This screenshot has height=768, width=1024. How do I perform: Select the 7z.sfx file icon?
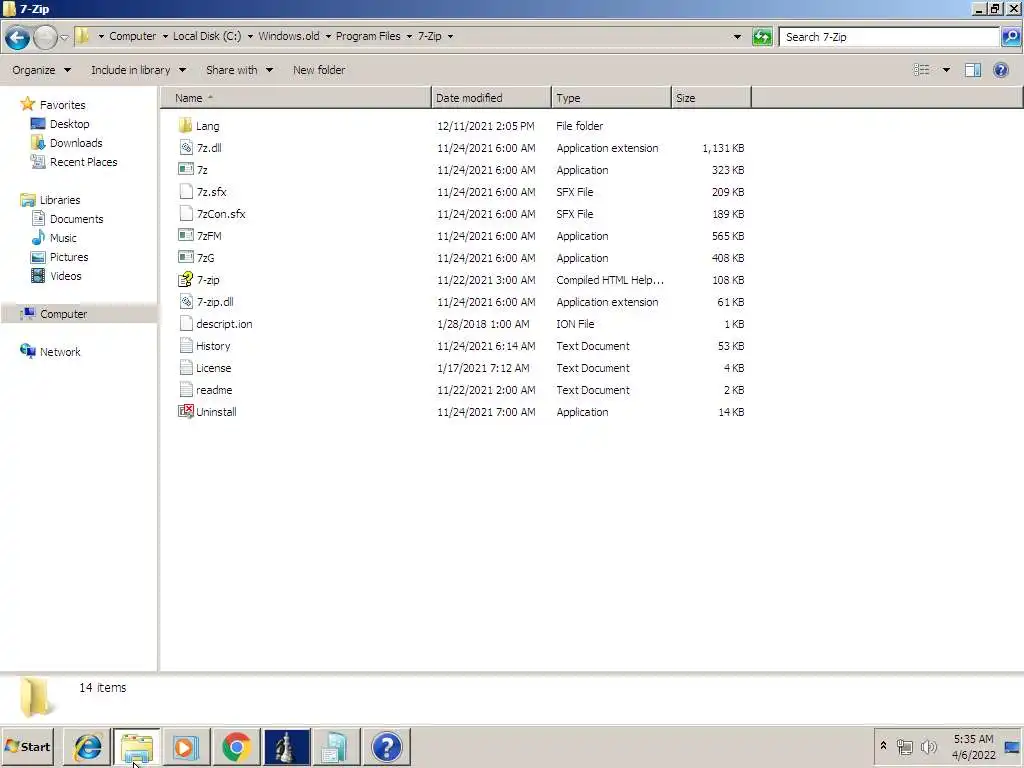(x=186, y=191)
